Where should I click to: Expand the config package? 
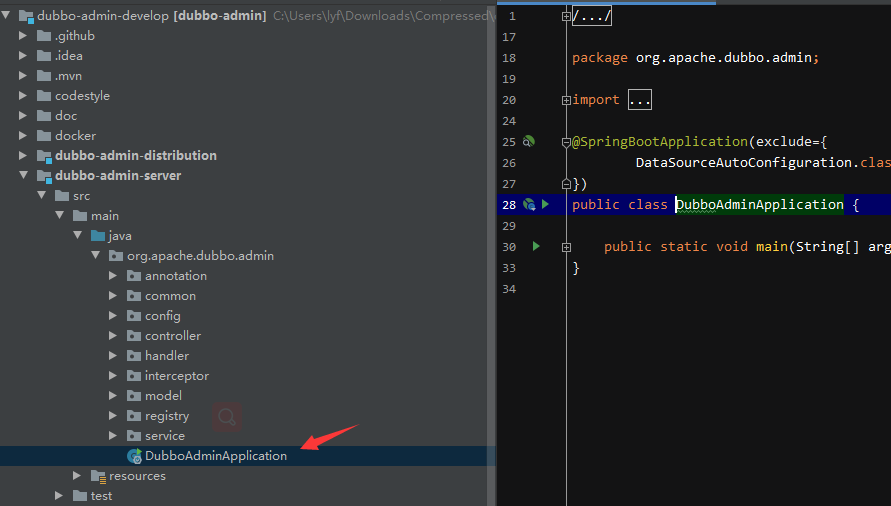[113, 316]
